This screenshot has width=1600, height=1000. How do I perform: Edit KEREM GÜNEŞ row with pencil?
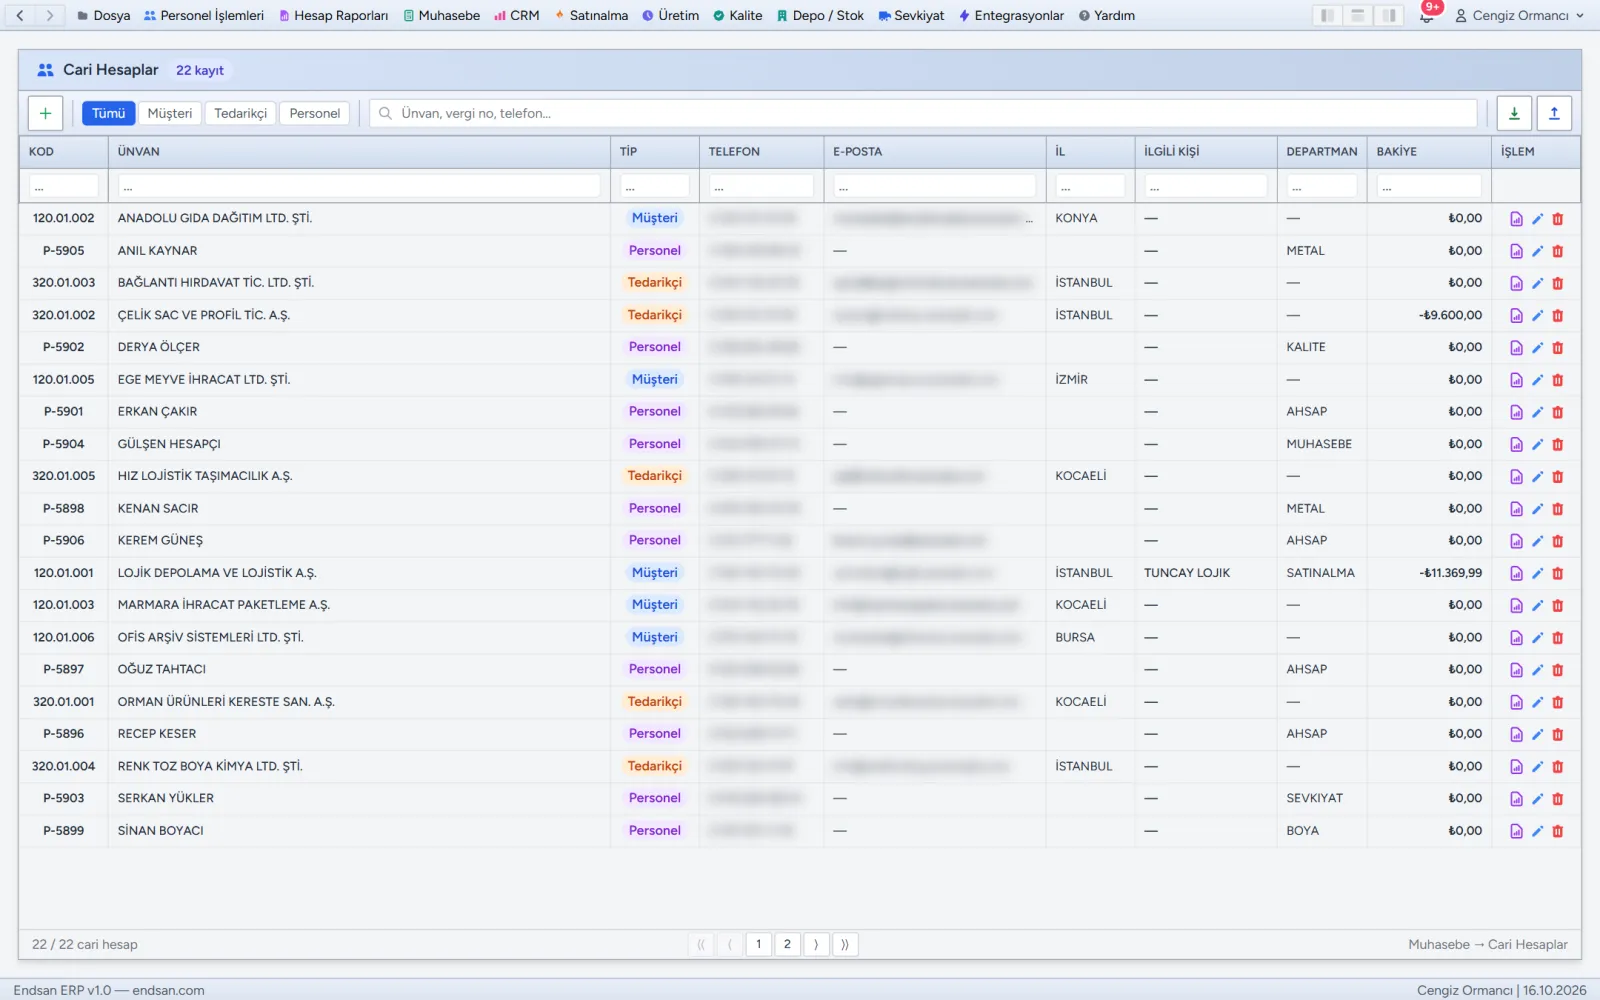1537,541
